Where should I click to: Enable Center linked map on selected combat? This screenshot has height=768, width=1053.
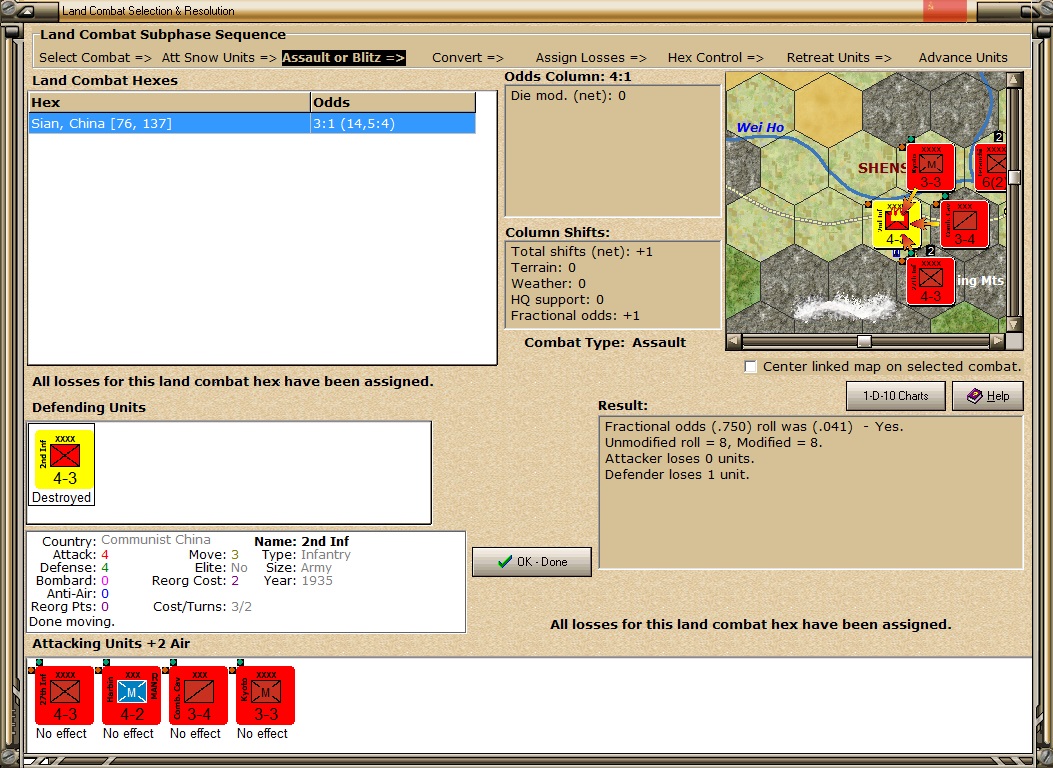[x=751, y=367]
